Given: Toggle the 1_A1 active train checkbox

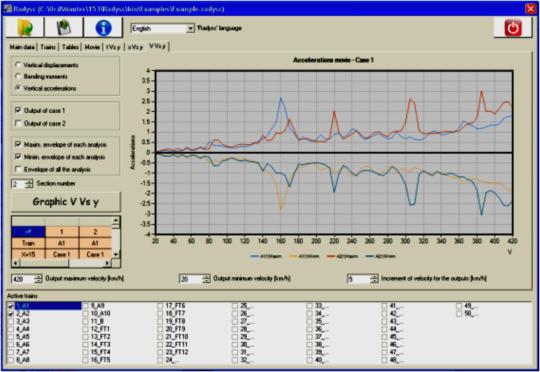Looking at the screenshot, I should [11, 306].
